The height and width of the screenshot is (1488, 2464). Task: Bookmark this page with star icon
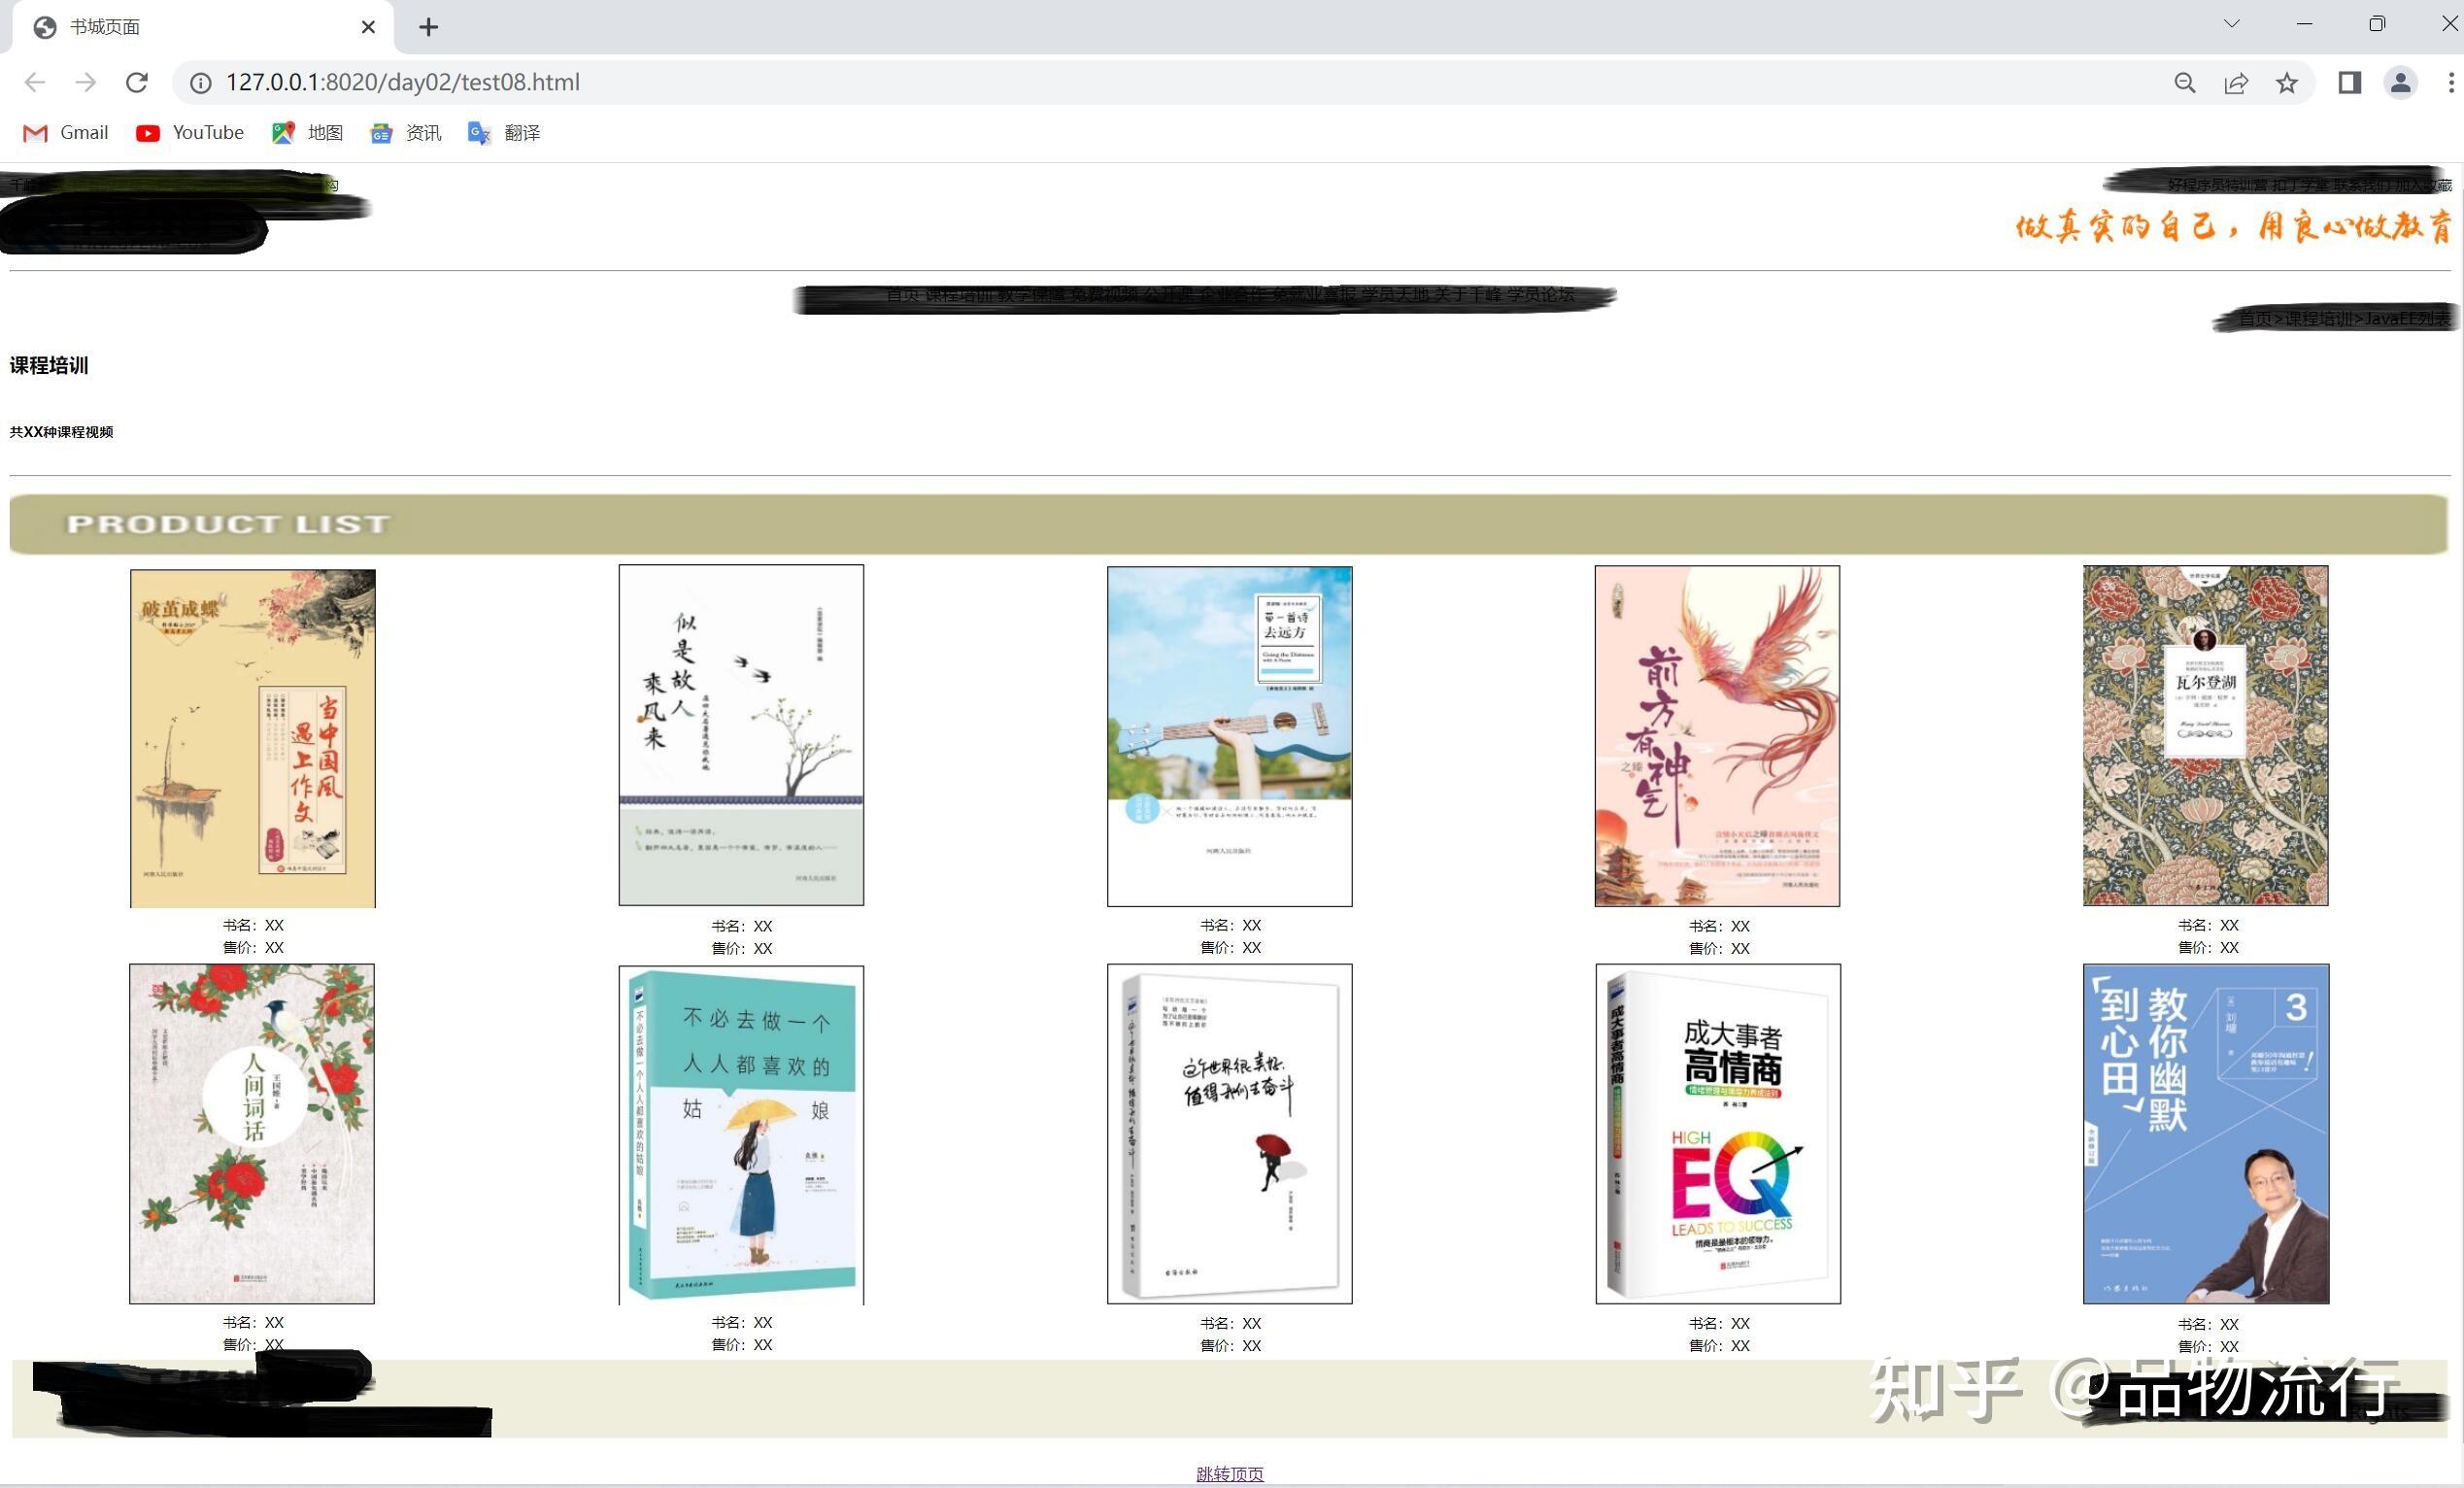2287,83
